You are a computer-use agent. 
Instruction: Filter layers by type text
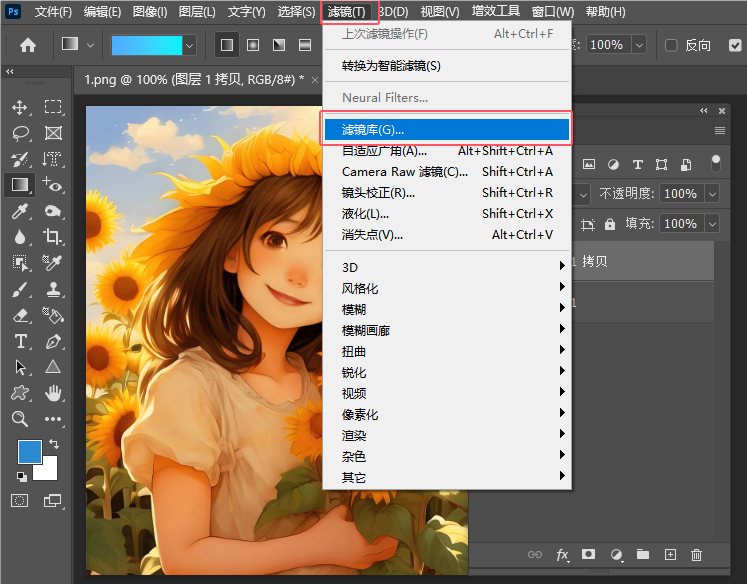(x=637, y=165)
